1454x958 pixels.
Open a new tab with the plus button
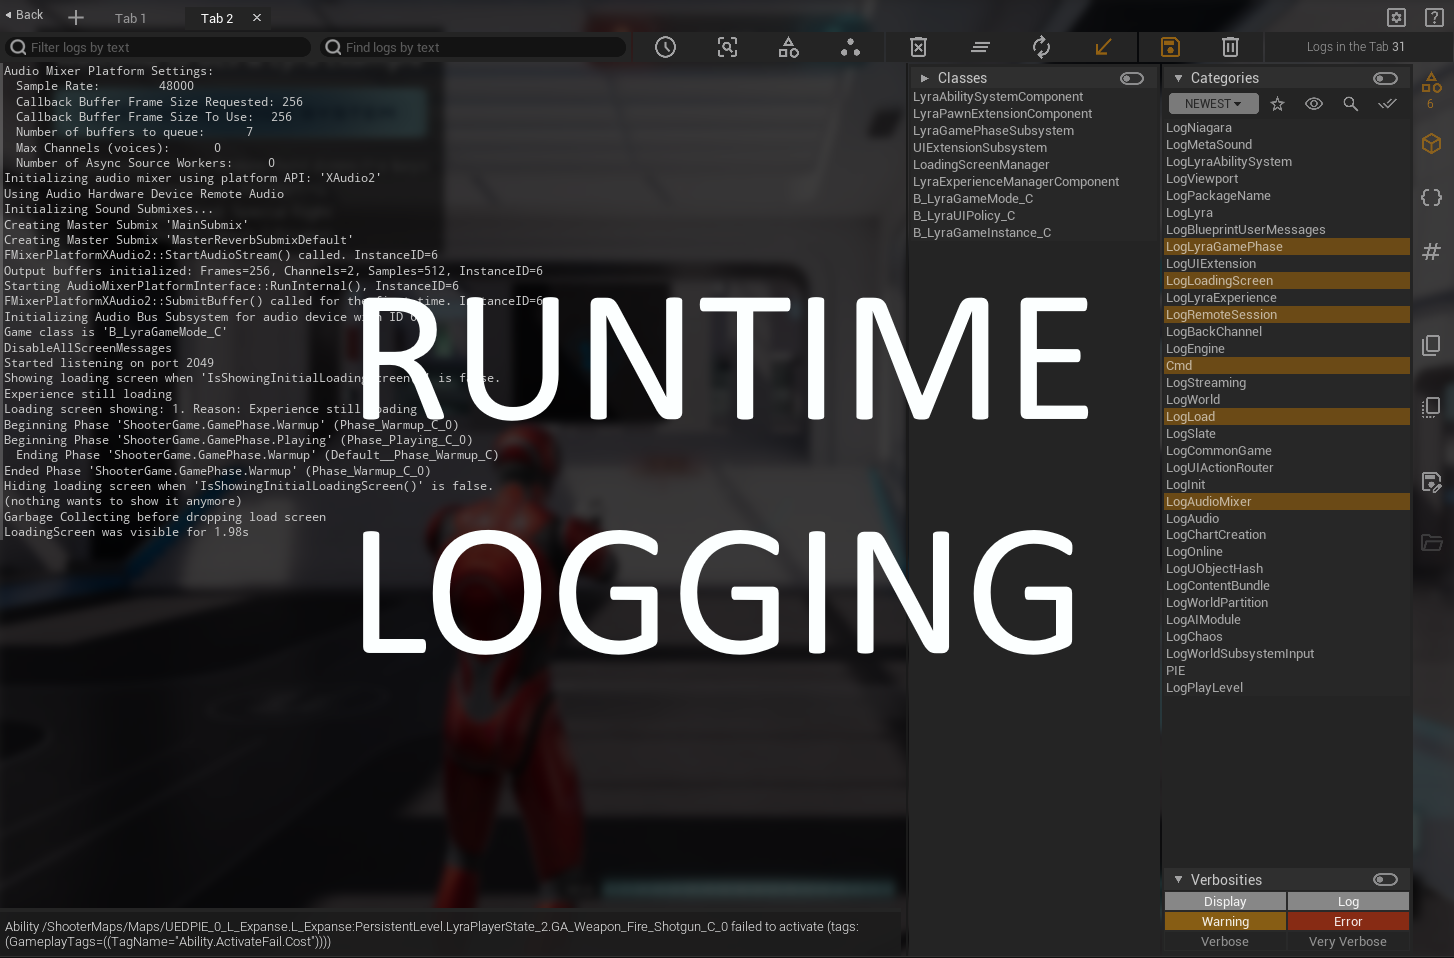click(x=75, y=17)
